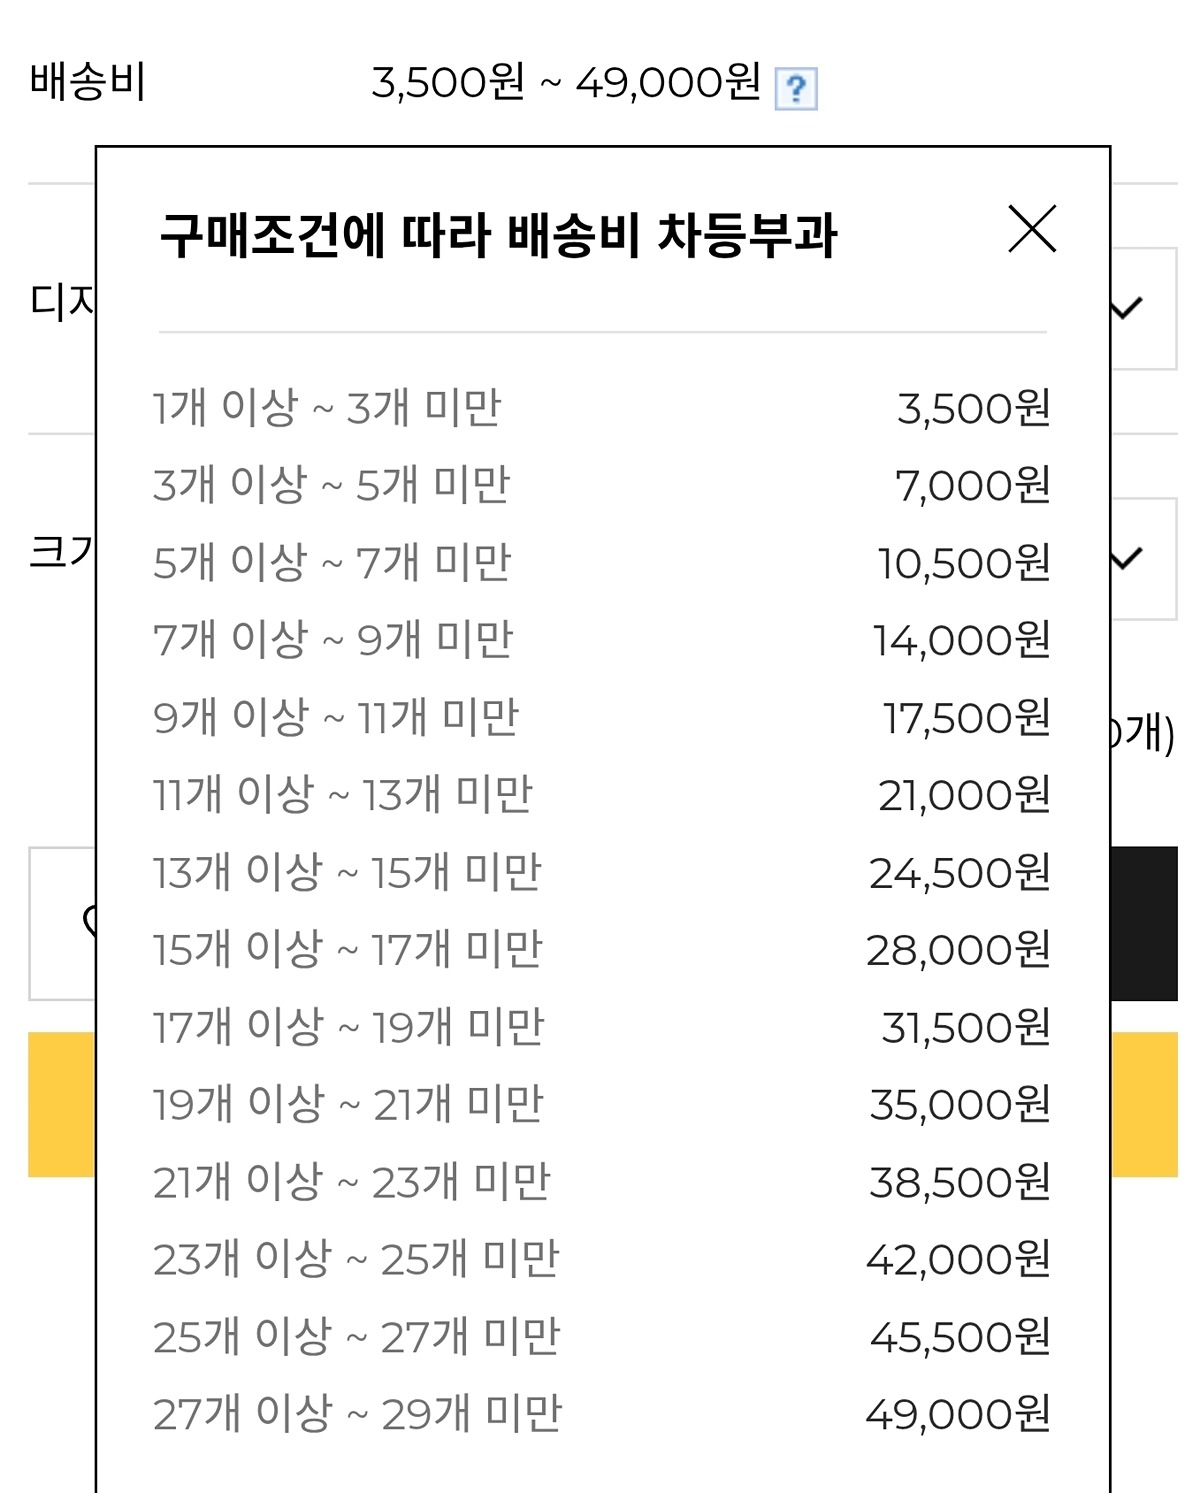Click the 7,000원 shipping fee amount
Image resolution: width=1200 pixels, height=1493 pixels.
pyautogui.click(x=972, y=486)
